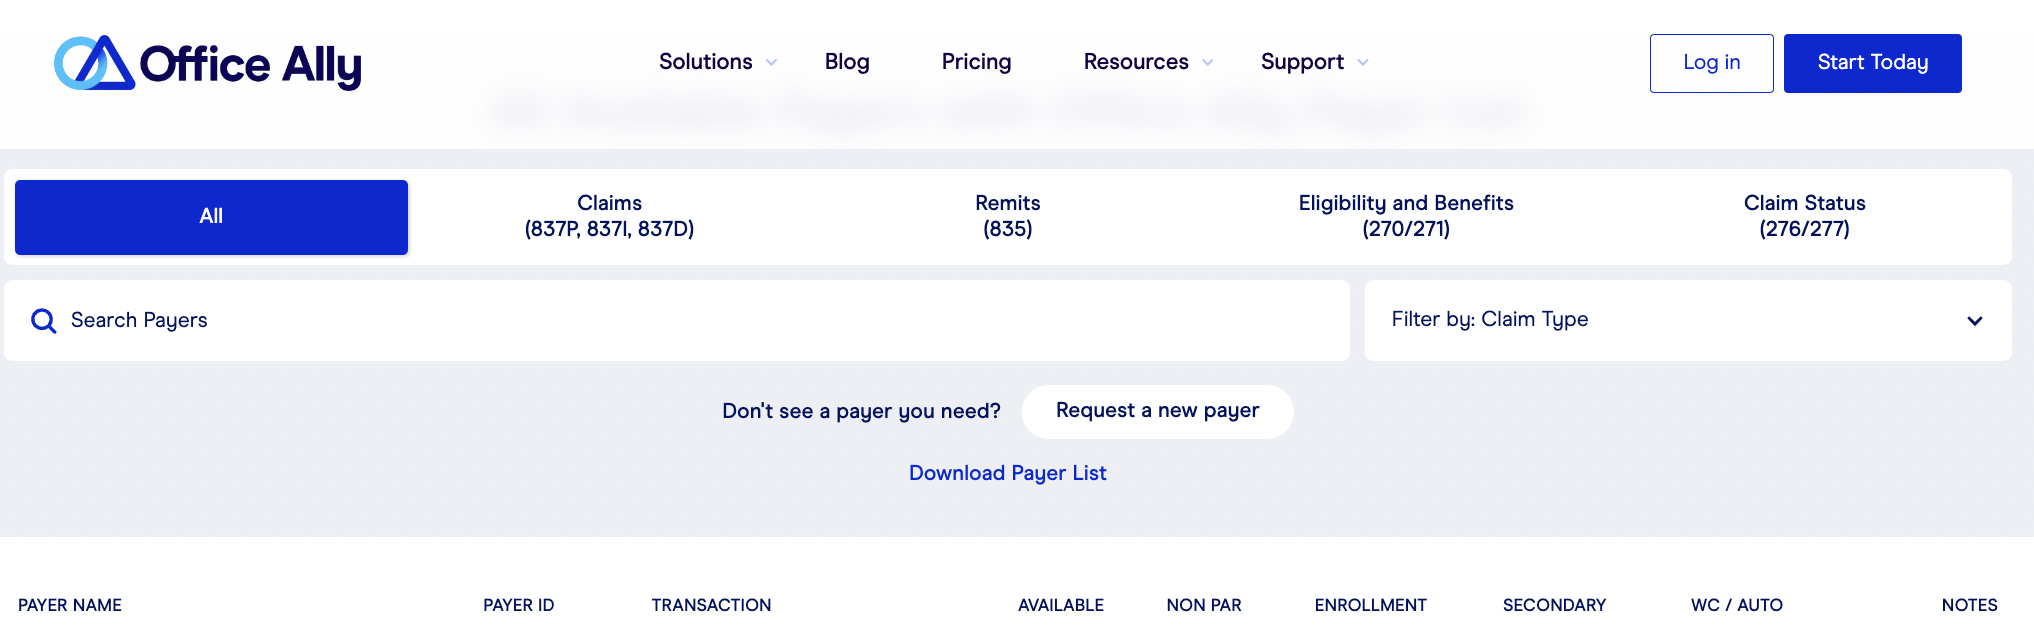Image resolution: width=2034 pixels, height=634 pixels.
Task: Switch to the Claims (837P, 837I, 837D) tab
Action: [x=609, y=216]
